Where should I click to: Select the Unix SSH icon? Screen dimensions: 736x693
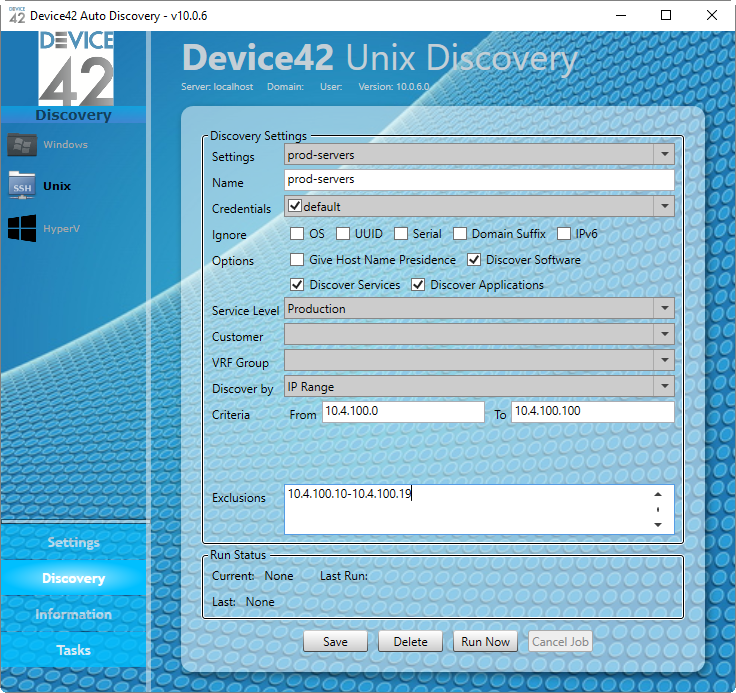22,186
